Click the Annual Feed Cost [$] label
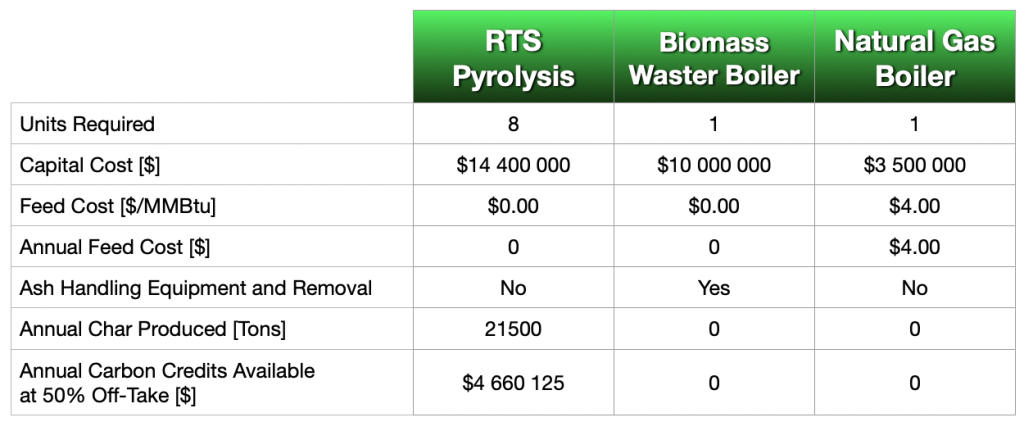 (x=115, y=247)
